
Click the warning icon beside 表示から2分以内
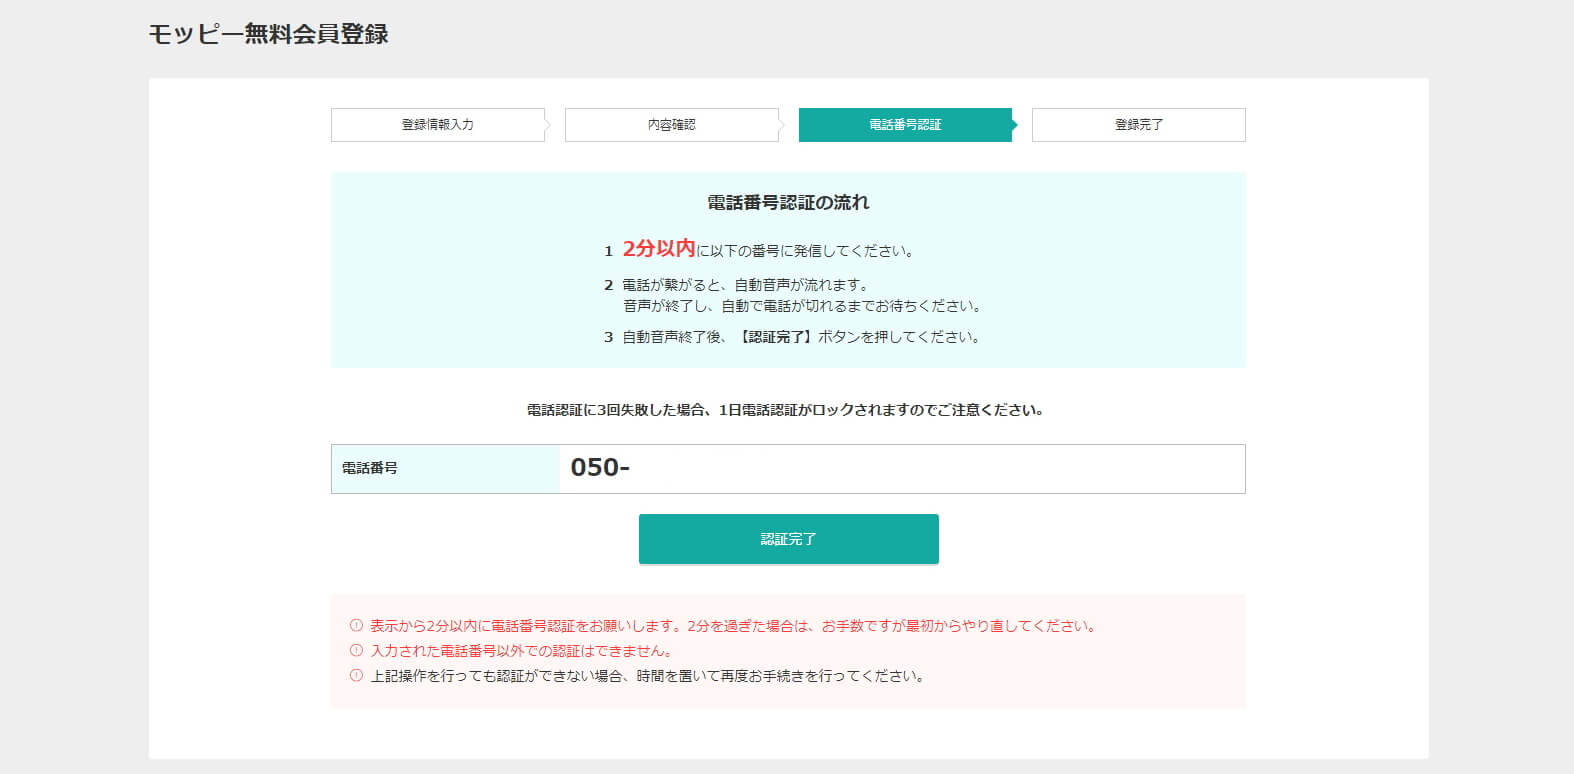[x=356, y=626]
